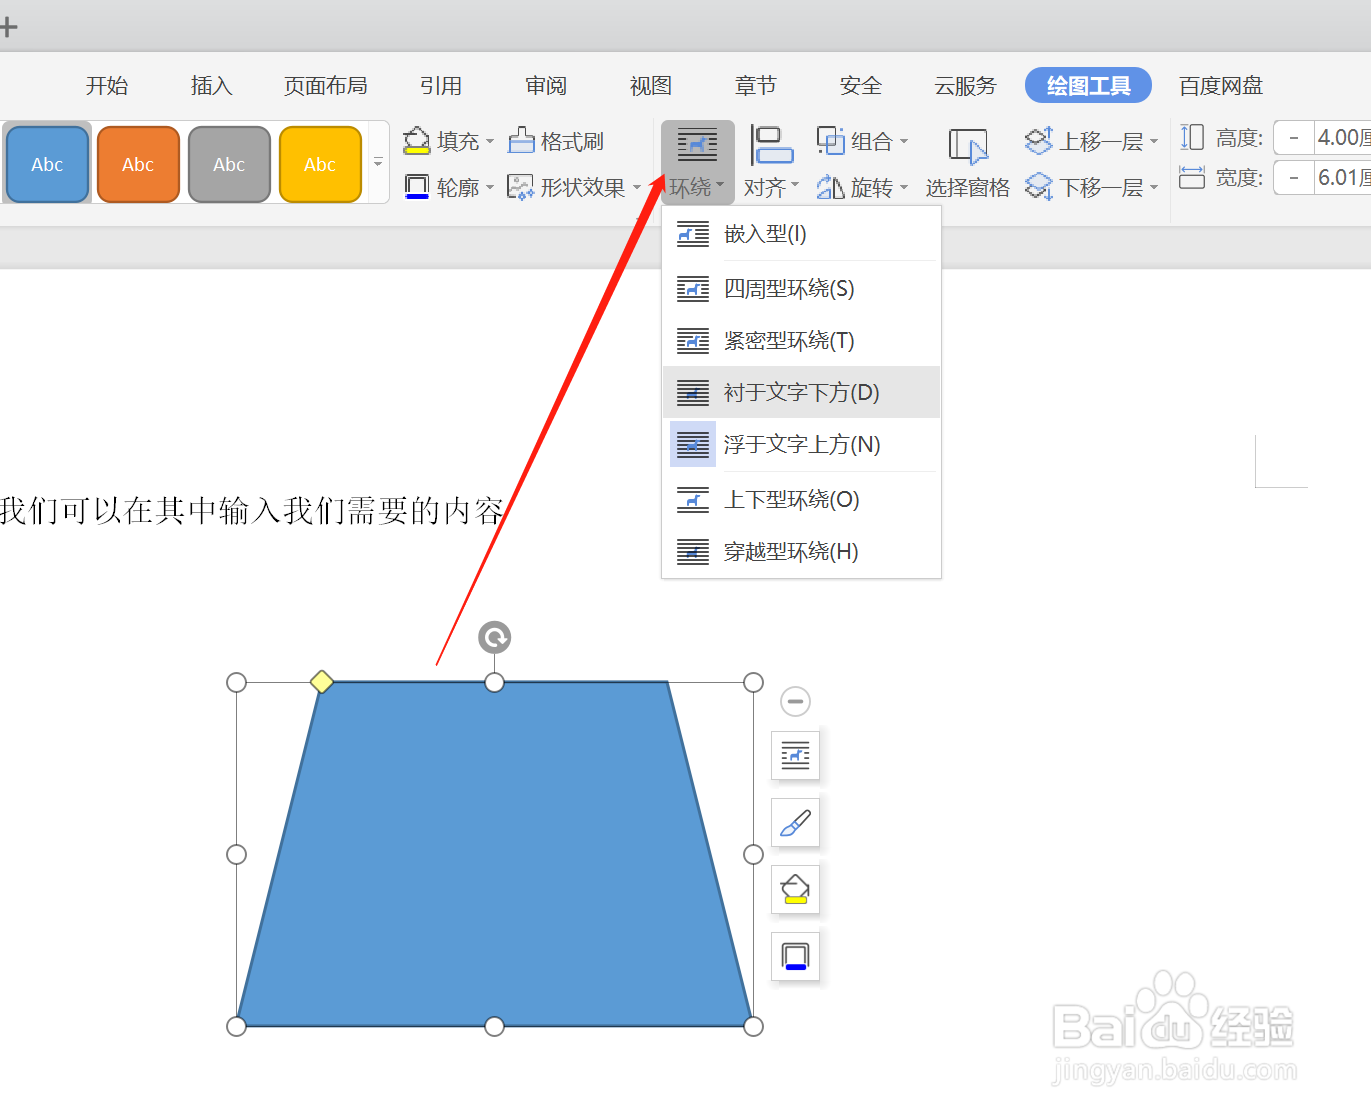The image size is (1371, 1116).
Task: Switch to the 插入 ribbon tab
Action: pyautogui.click(x=210, y=85)
